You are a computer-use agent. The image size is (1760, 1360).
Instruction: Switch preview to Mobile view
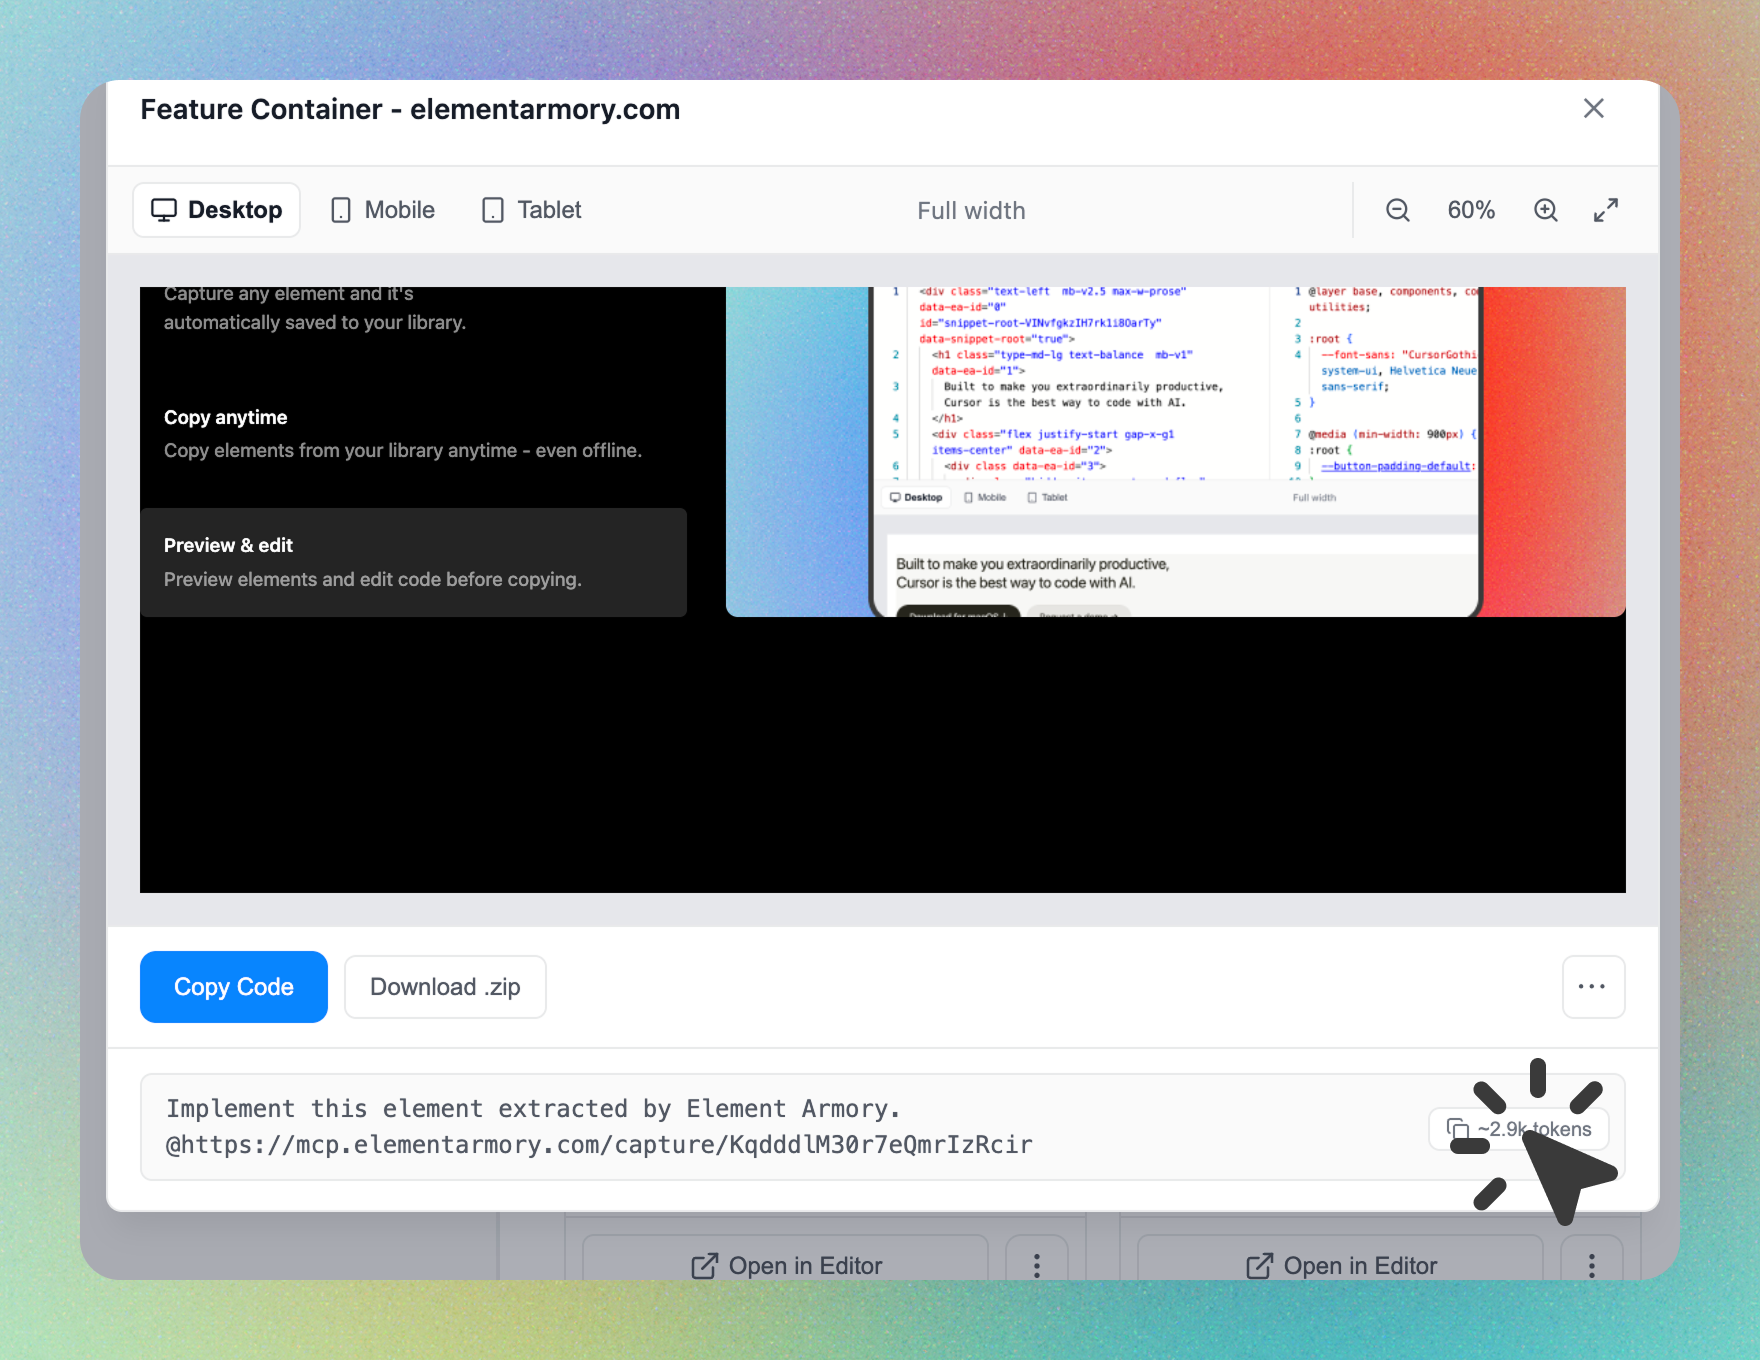coord(382,209)
